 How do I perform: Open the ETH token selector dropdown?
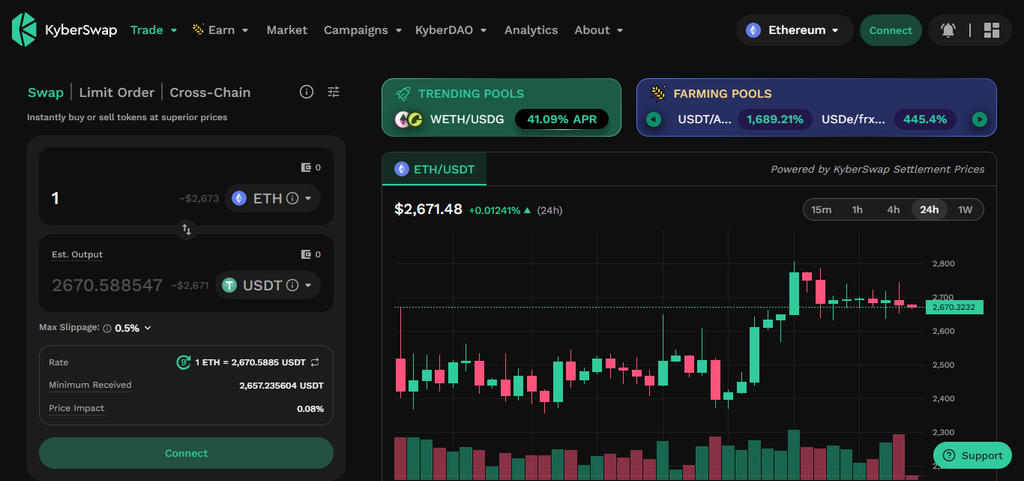pos(273,198)
